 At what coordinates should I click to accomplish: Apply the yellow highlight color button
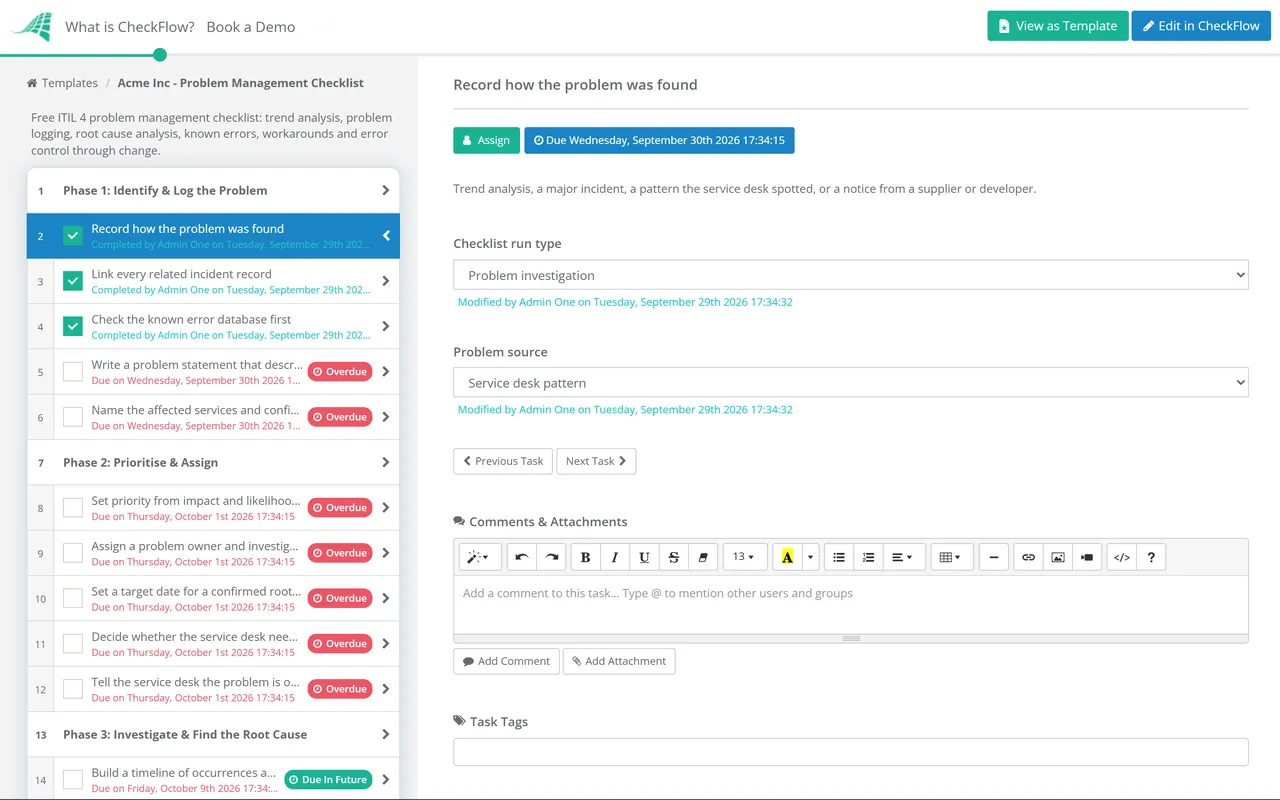point(787,557)
